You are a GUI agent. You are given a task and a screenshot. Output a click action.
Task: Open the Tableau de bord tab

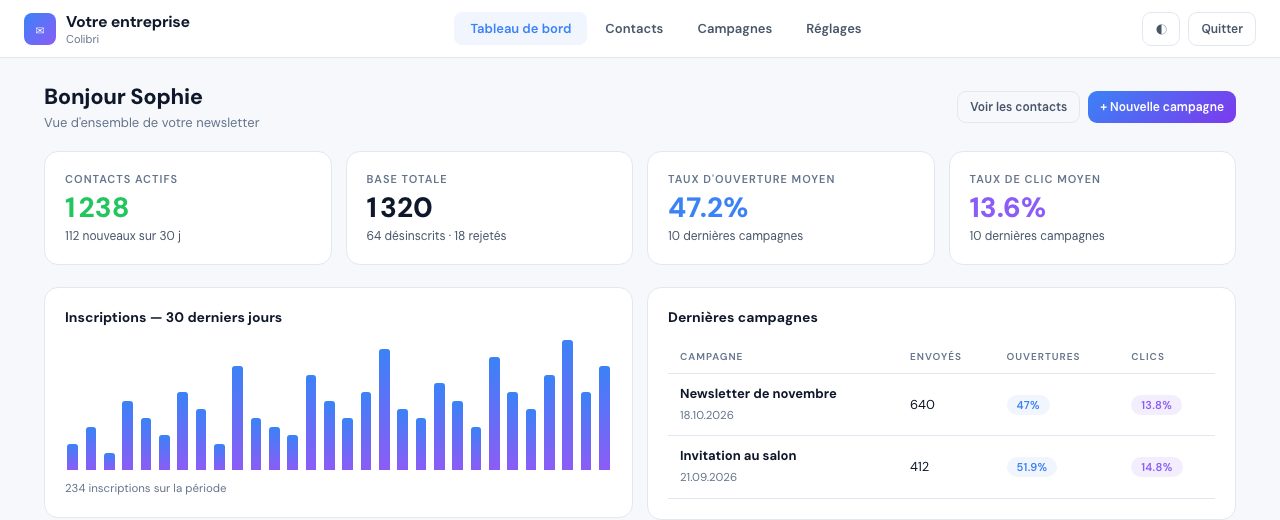(x=521, y=29)
